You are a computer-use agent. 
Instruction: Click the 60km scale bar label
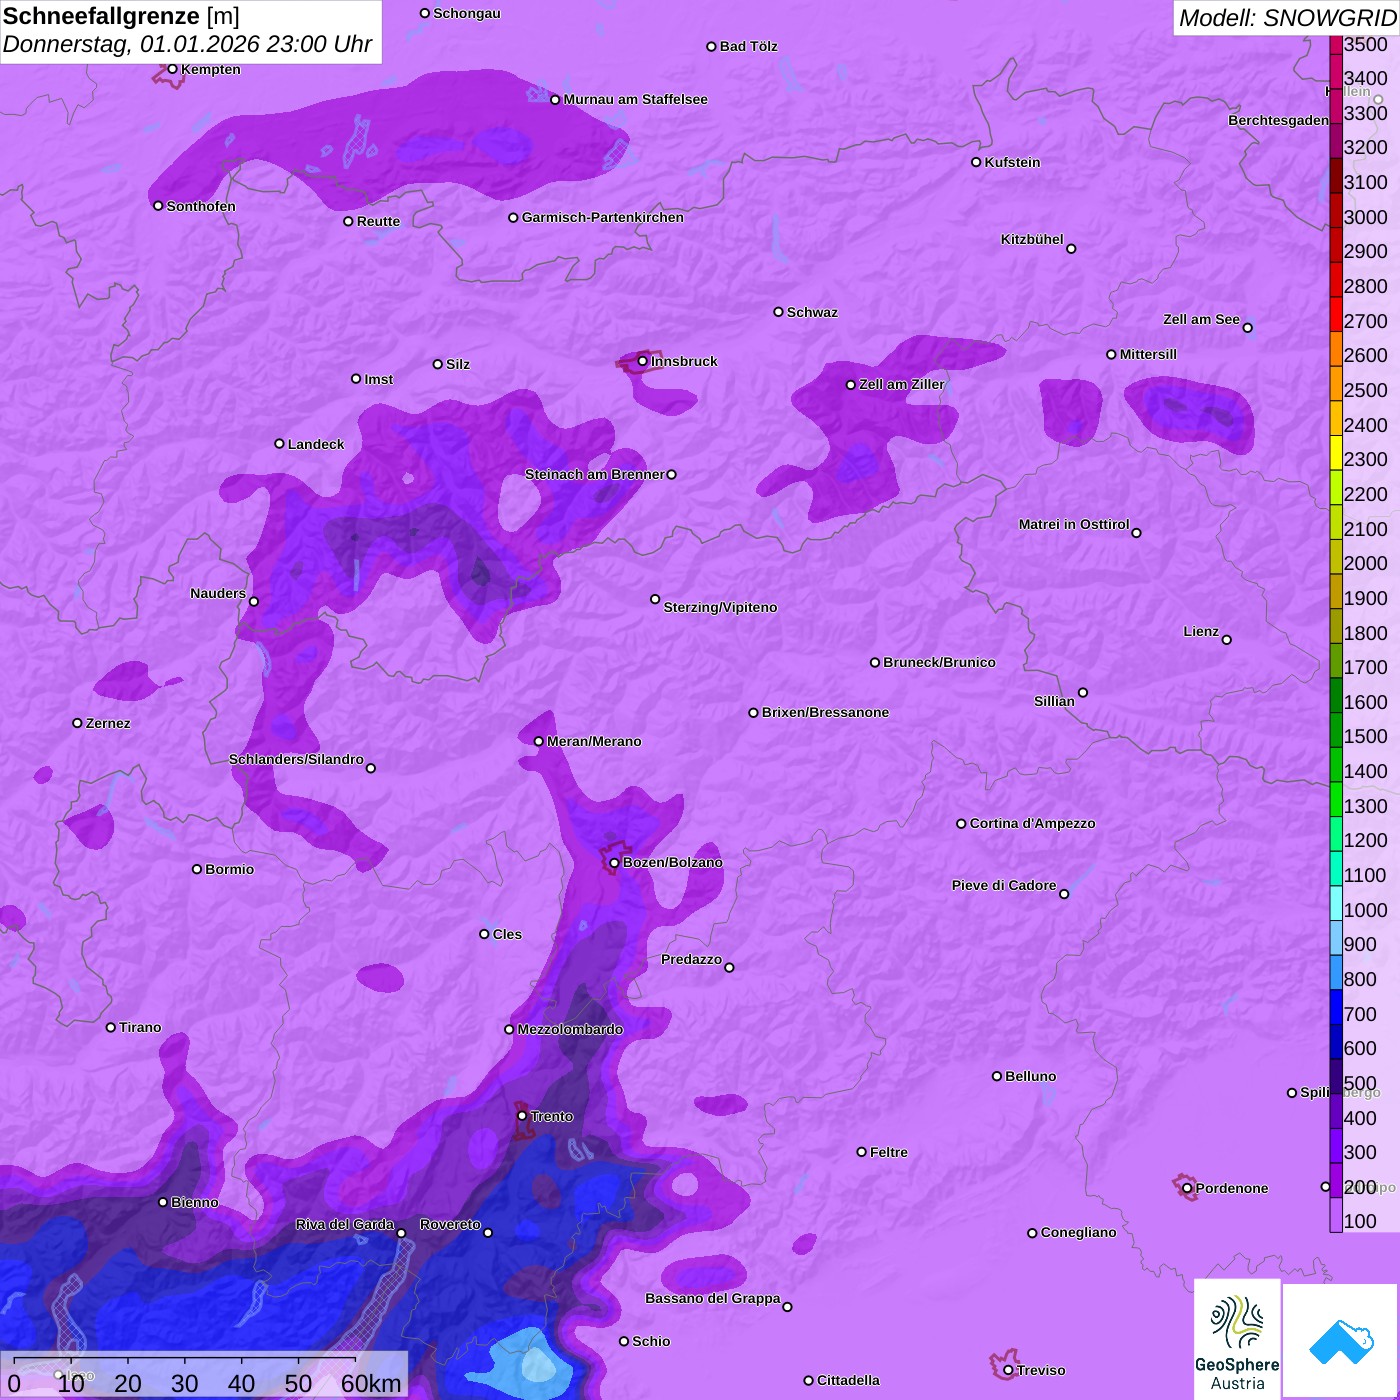point(371,1383)
